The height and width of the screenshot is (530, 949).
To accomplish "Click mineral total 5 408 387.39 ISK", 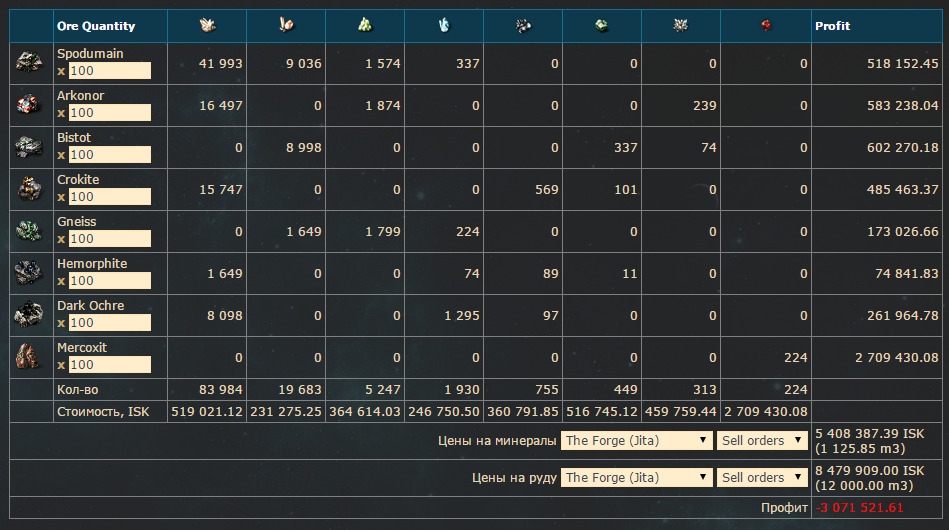I will pyautogui.click(x=869, y=434).
